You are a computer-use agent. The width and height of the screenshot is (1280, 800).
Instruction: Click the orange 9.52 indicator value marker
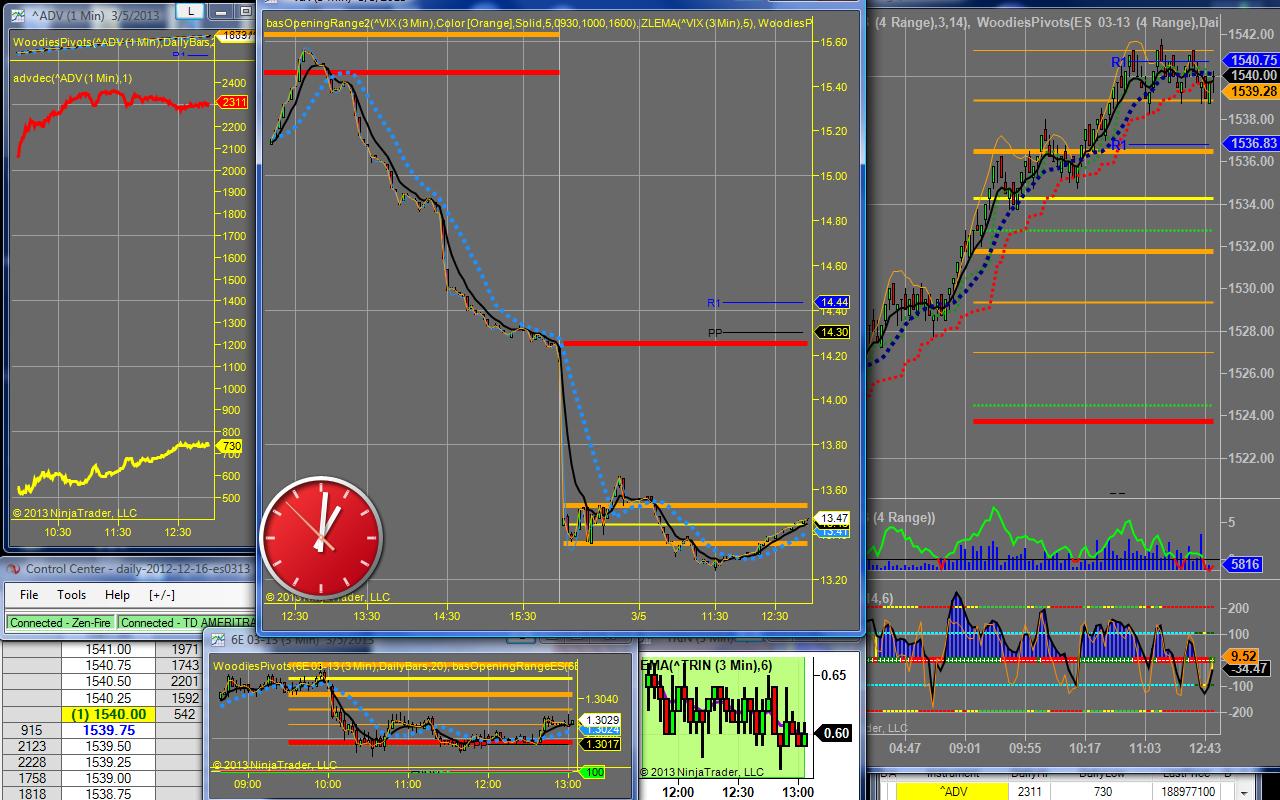(x=1243, y=656)
